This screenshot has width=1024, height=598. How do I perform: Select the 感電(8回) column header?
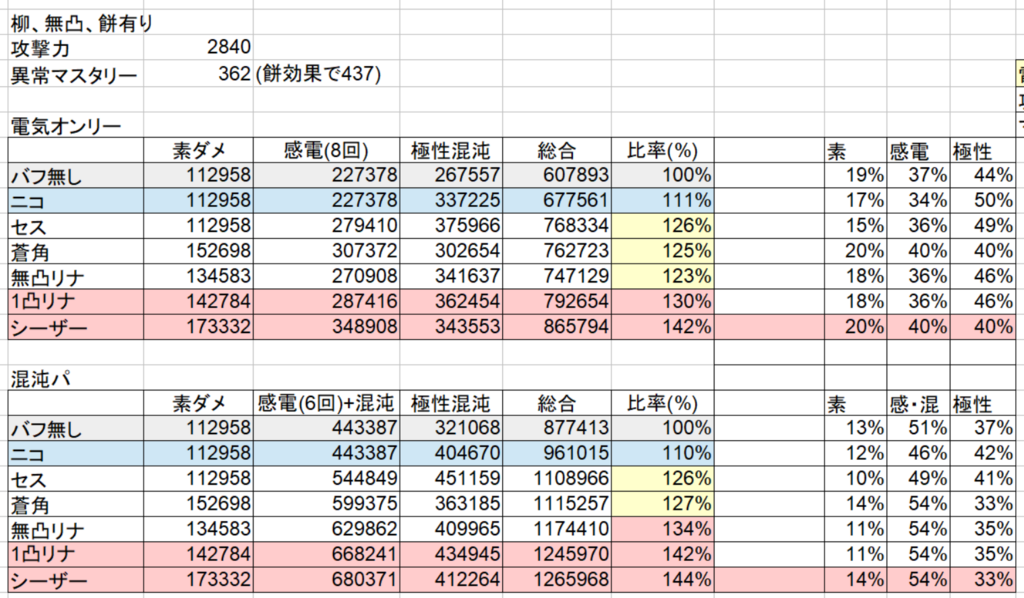pos(326,151)
